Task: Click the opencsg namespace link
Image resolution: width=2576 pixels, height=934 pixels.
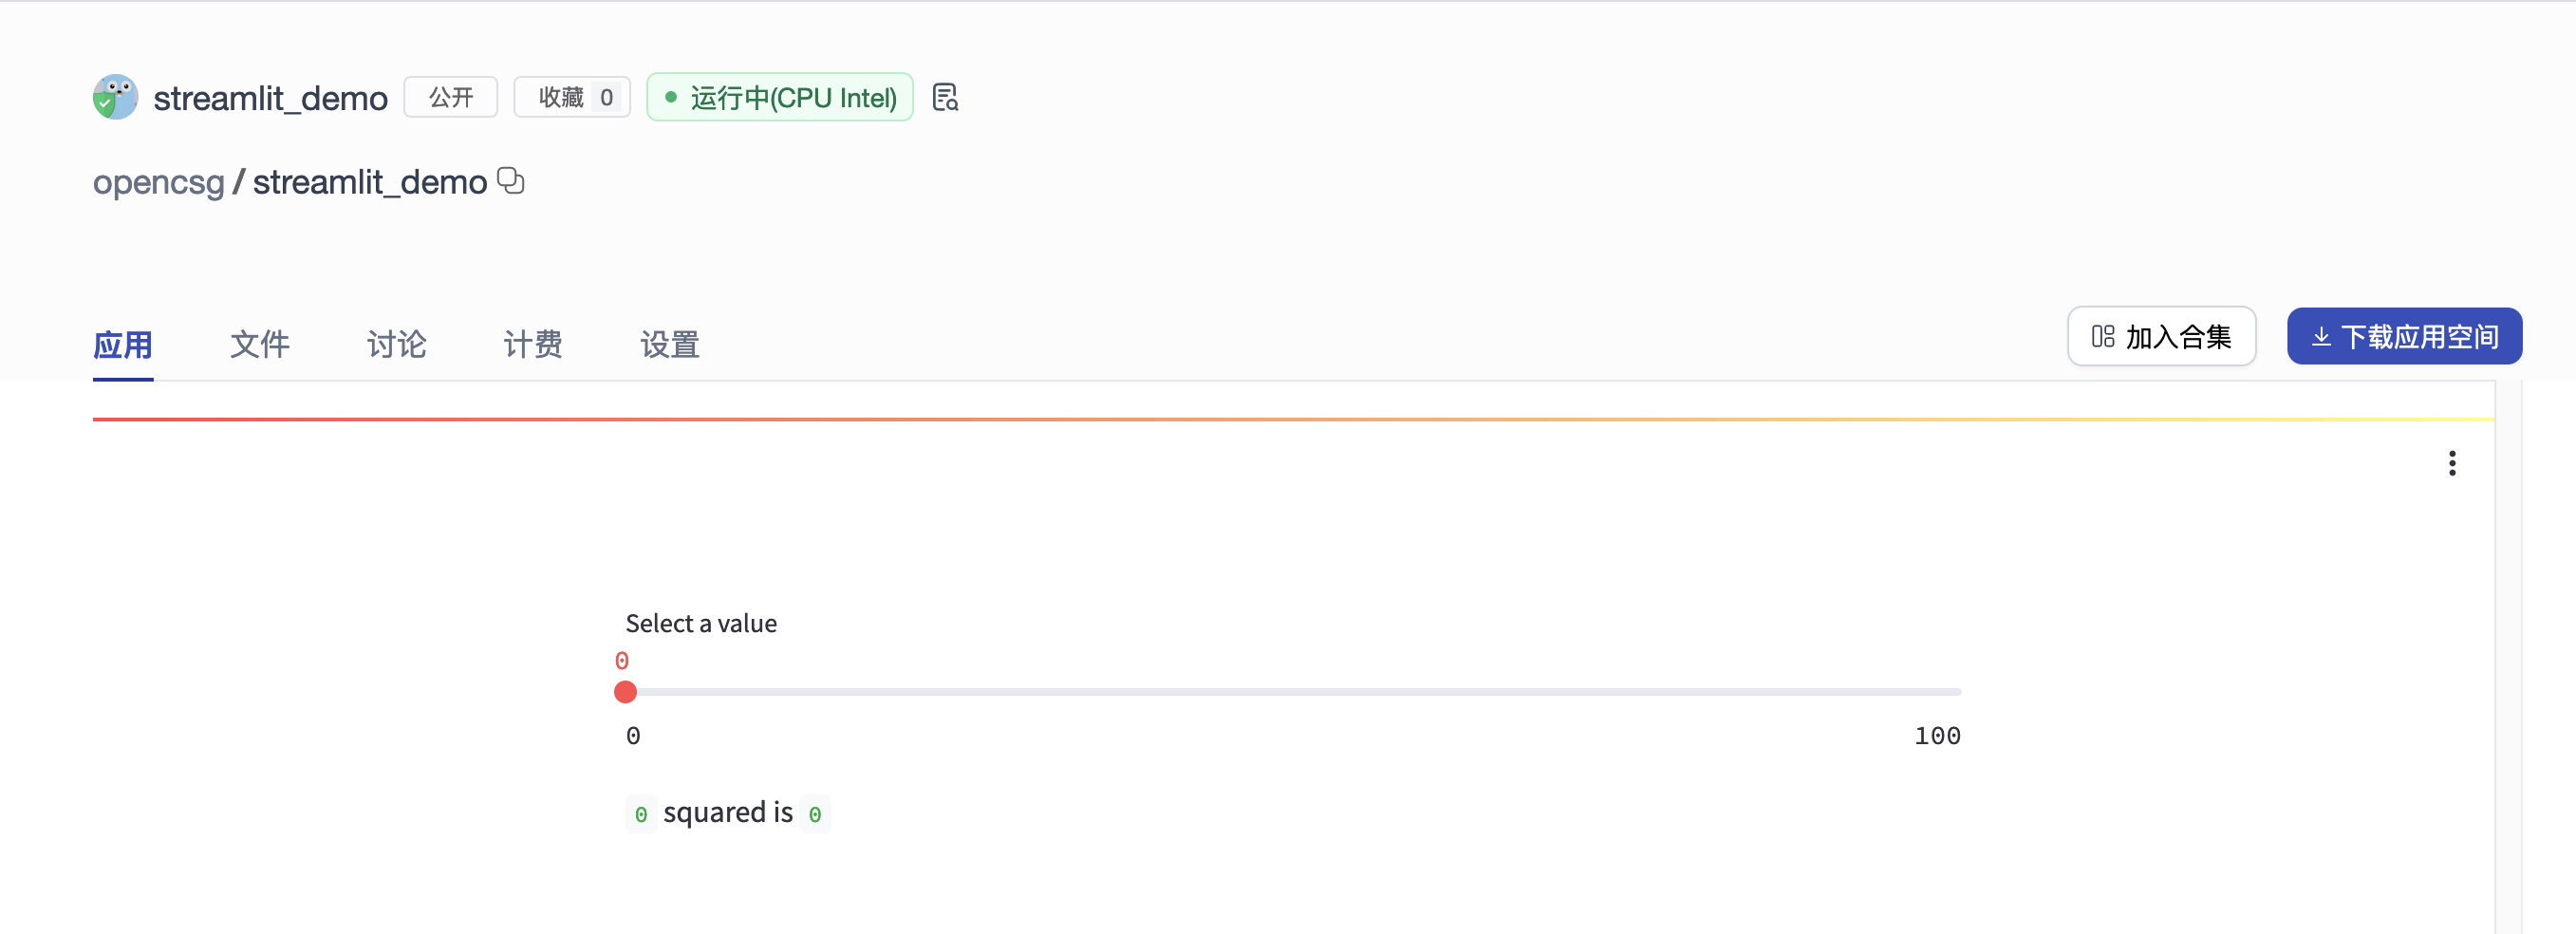Action: 159,182
